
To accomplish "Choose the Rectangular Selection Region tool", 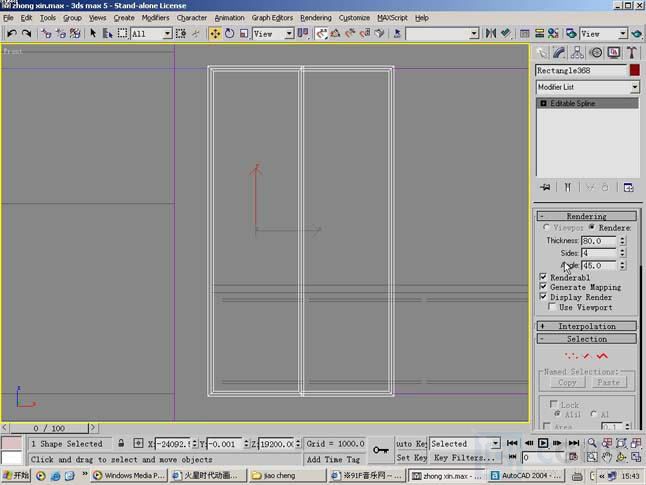I will [x=122, y=33].
